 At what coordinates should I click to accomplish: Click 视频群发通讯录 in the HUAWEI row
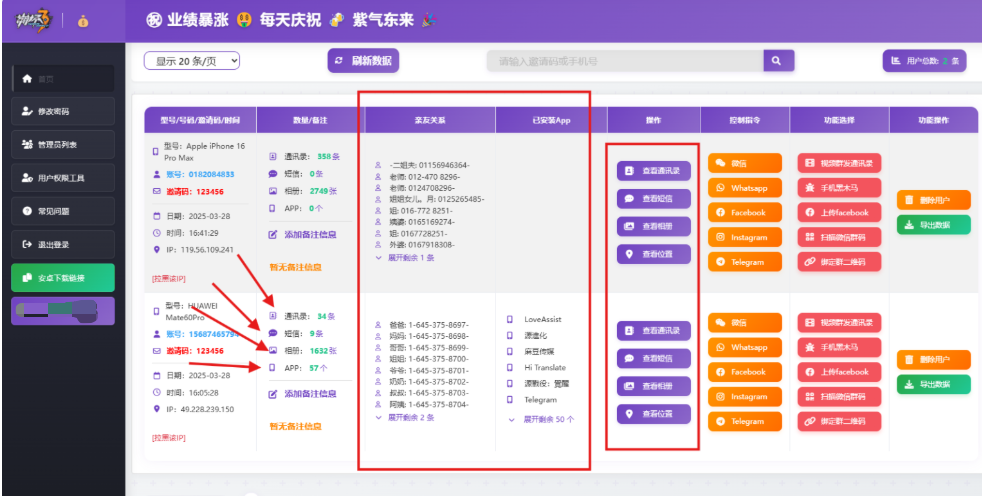point(839,323)
